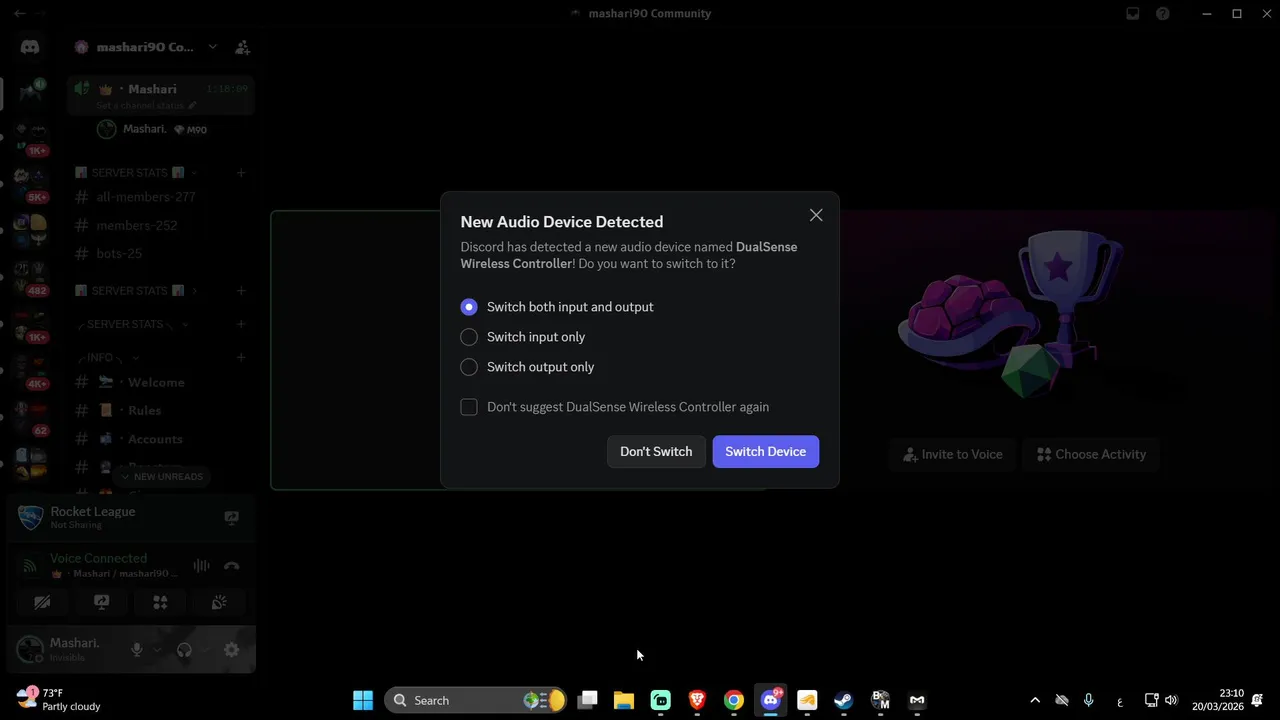Toggle noise suppression waveform icon
This screenshot has width=1280, height=720.
tap(201, 566)
